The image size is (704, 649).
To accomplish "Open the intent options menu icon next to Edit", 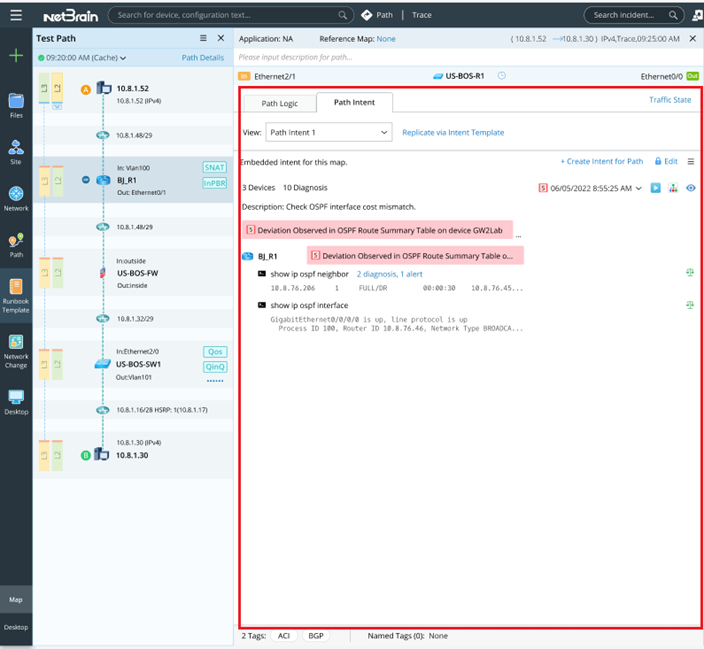I will coord(691,161).
